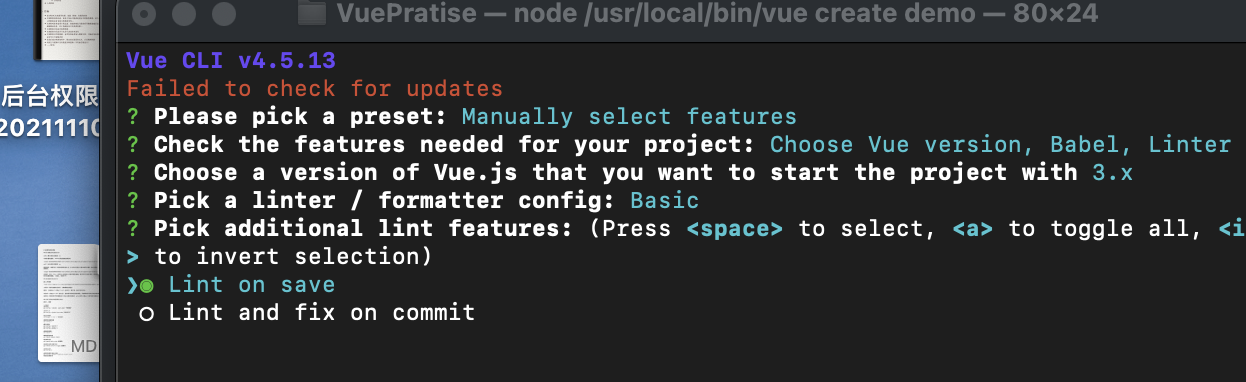Toggle the empty circle for Lint and fix on commit
The height and width of the screenshot is (382, 1246).
tap(147, 314)
